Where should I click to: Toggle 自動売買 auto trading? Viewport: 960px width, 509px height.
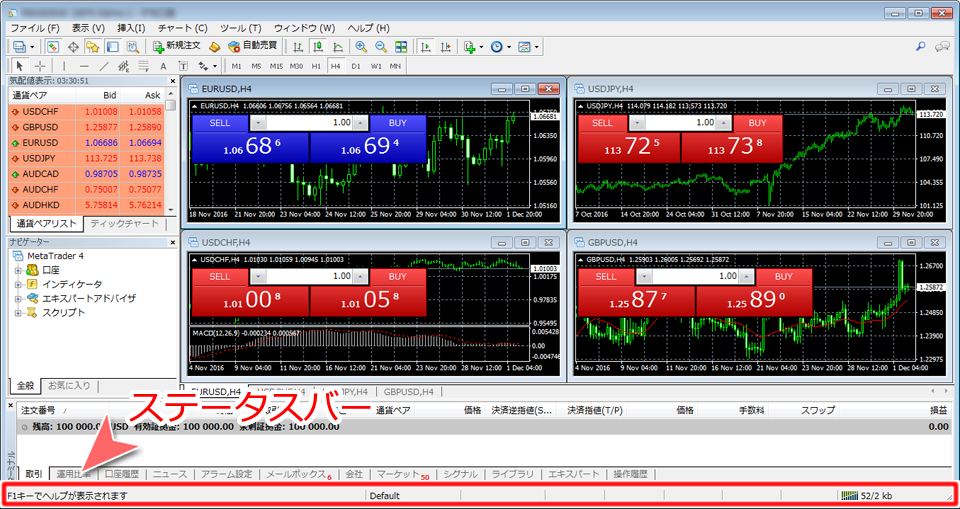click(x=252, y=47)
